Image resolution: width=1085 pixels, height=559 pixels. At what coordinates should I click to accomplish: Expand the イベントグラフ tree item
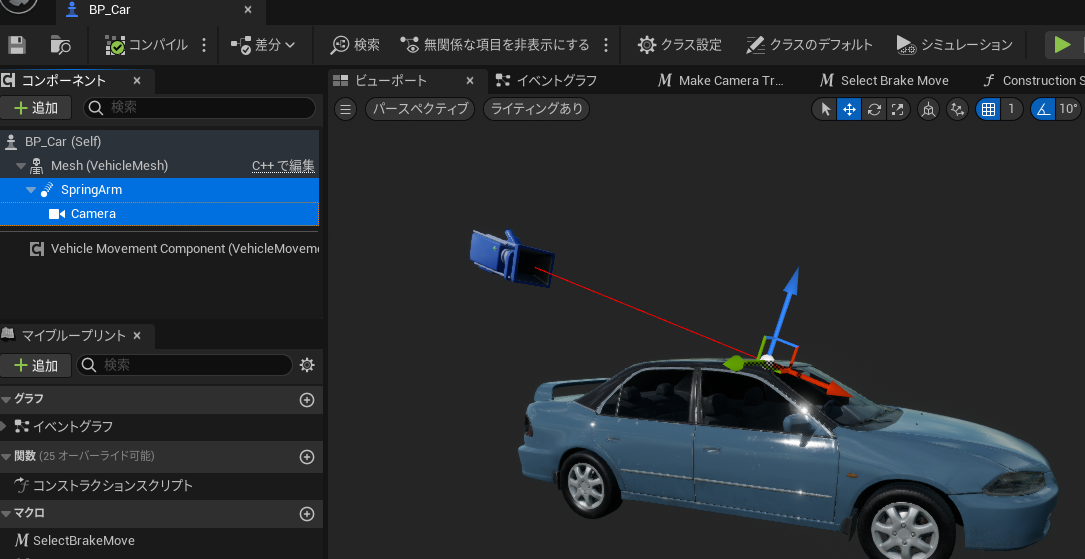coord(5,427)
